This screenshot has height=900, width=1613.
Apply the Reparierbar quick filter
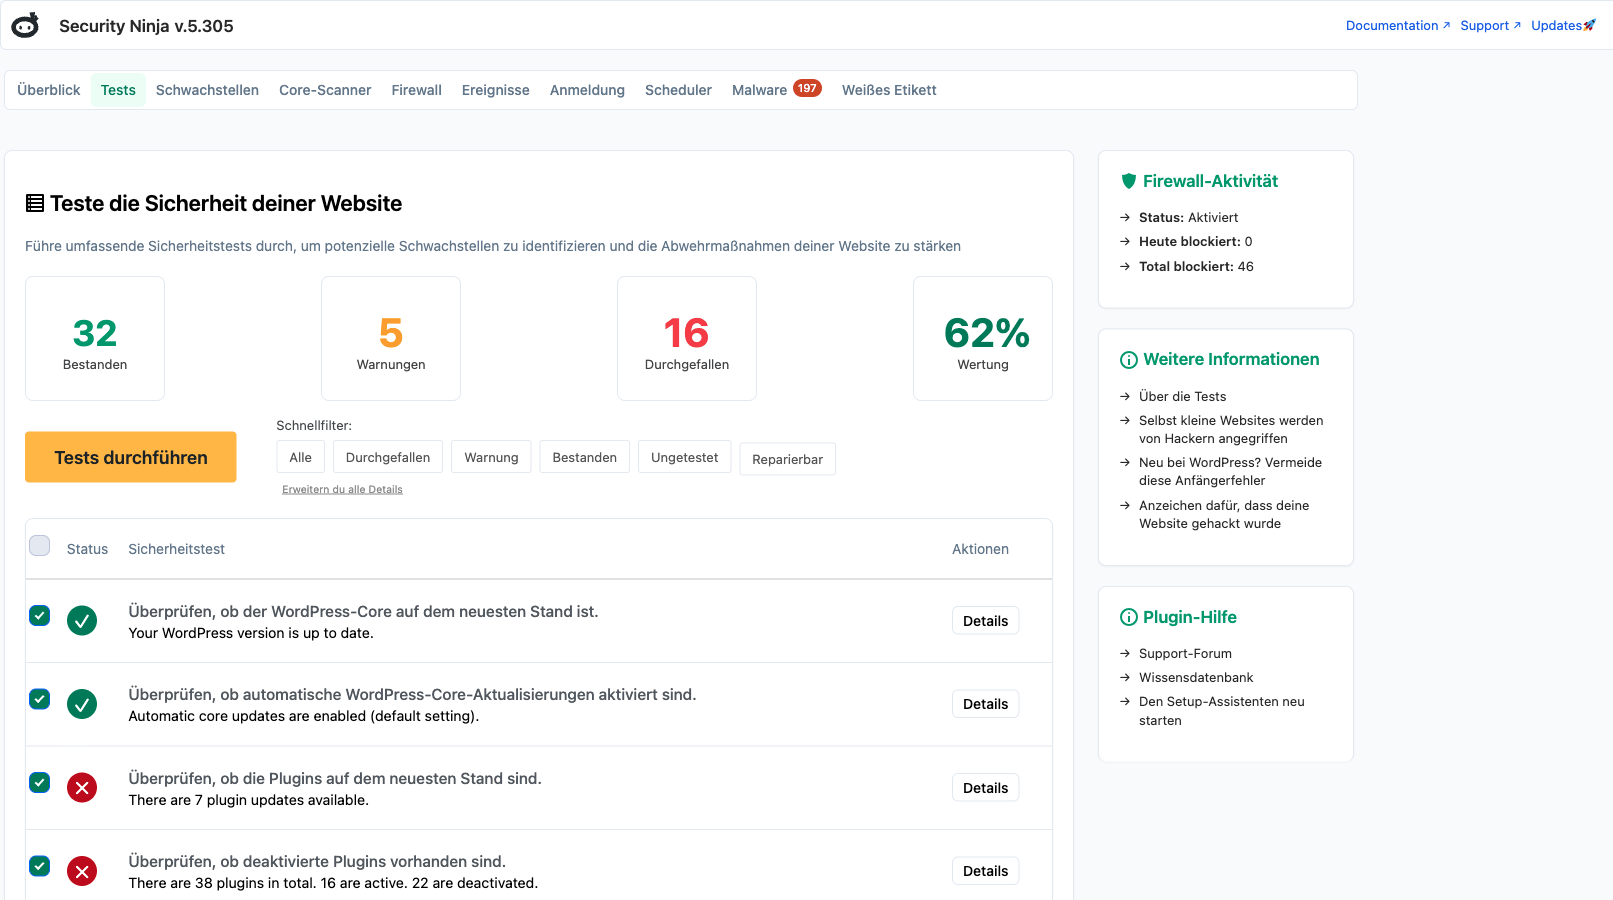click(787, 459)
